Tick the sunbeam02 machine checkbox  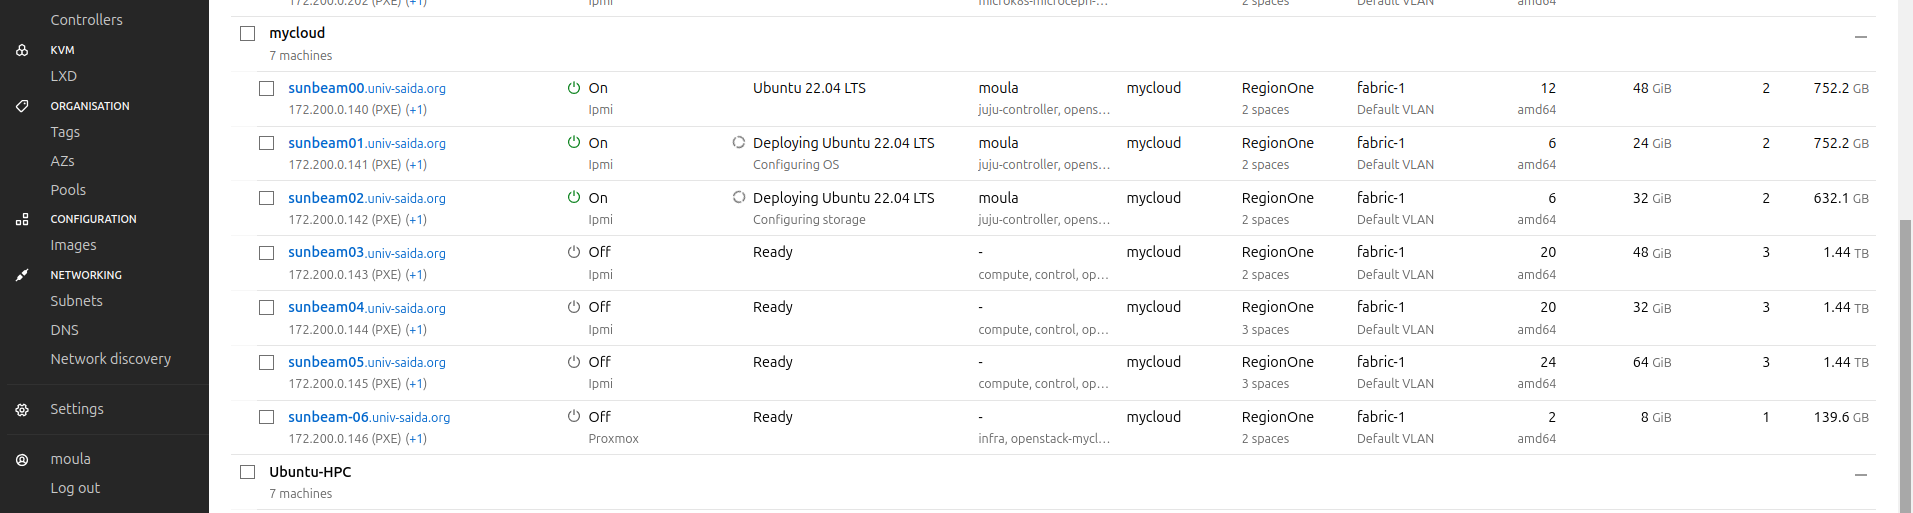coord(267,198)
